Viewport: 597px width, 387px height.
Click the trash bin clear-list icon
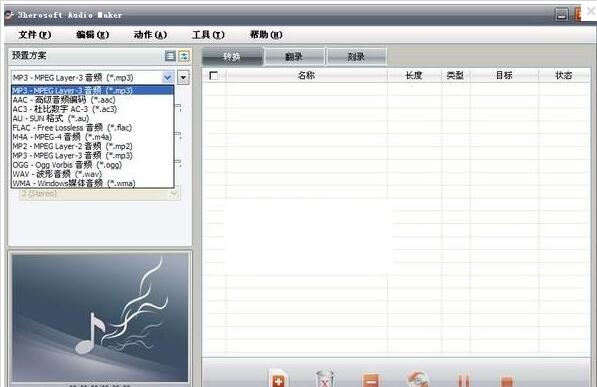[x=325, y=379]
